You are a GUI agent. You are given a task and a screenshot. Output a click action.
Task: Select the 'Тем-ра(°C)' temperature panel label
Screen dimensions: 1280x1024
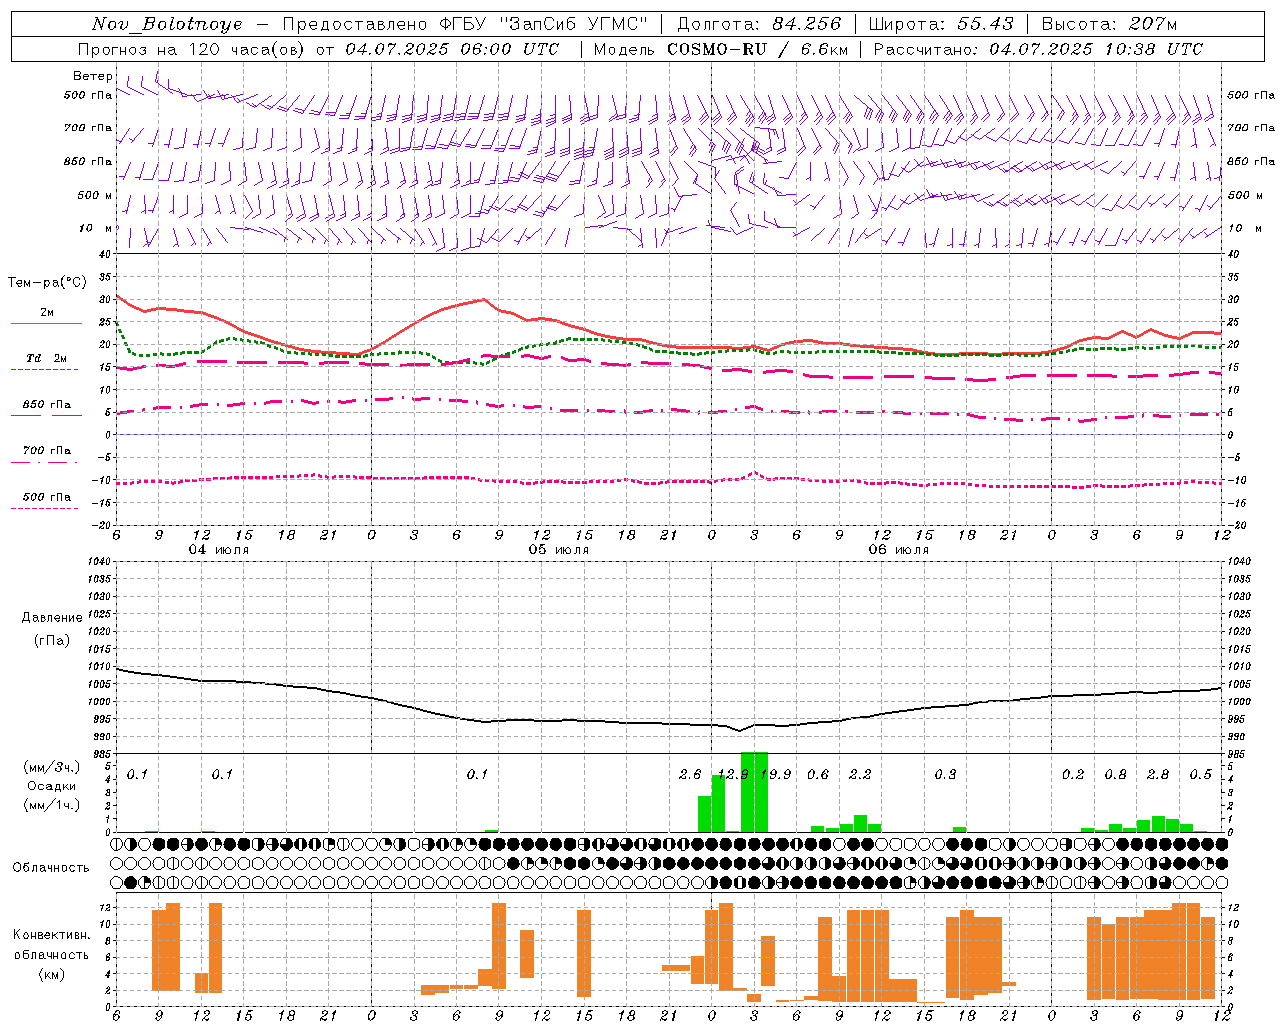pyautogui.click(x=47, y=283)
